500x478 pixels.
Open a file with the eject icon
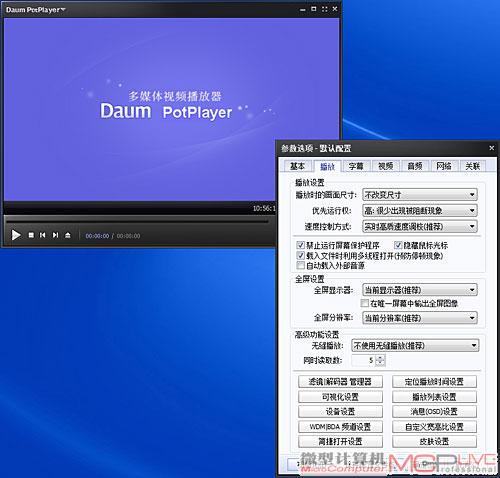pyautogui.click(x=68, y=235)
